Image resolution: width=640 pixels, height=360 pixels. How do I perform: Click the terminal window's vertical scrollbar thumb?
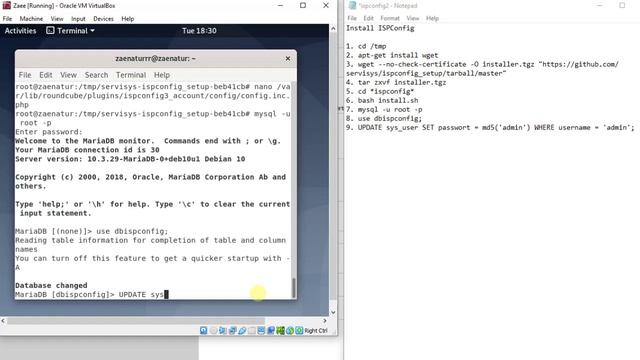point(293,287)
